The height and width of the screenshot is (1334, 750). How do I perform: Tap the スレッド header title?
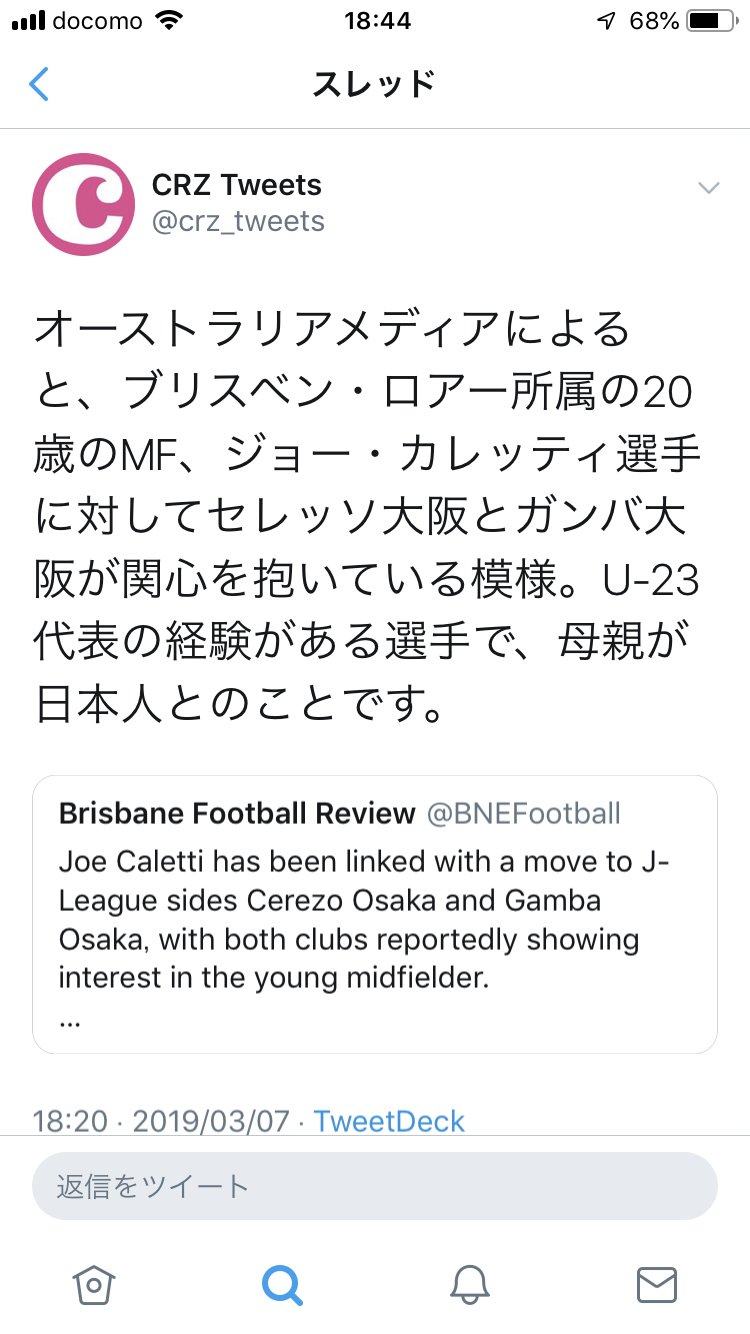374,84
